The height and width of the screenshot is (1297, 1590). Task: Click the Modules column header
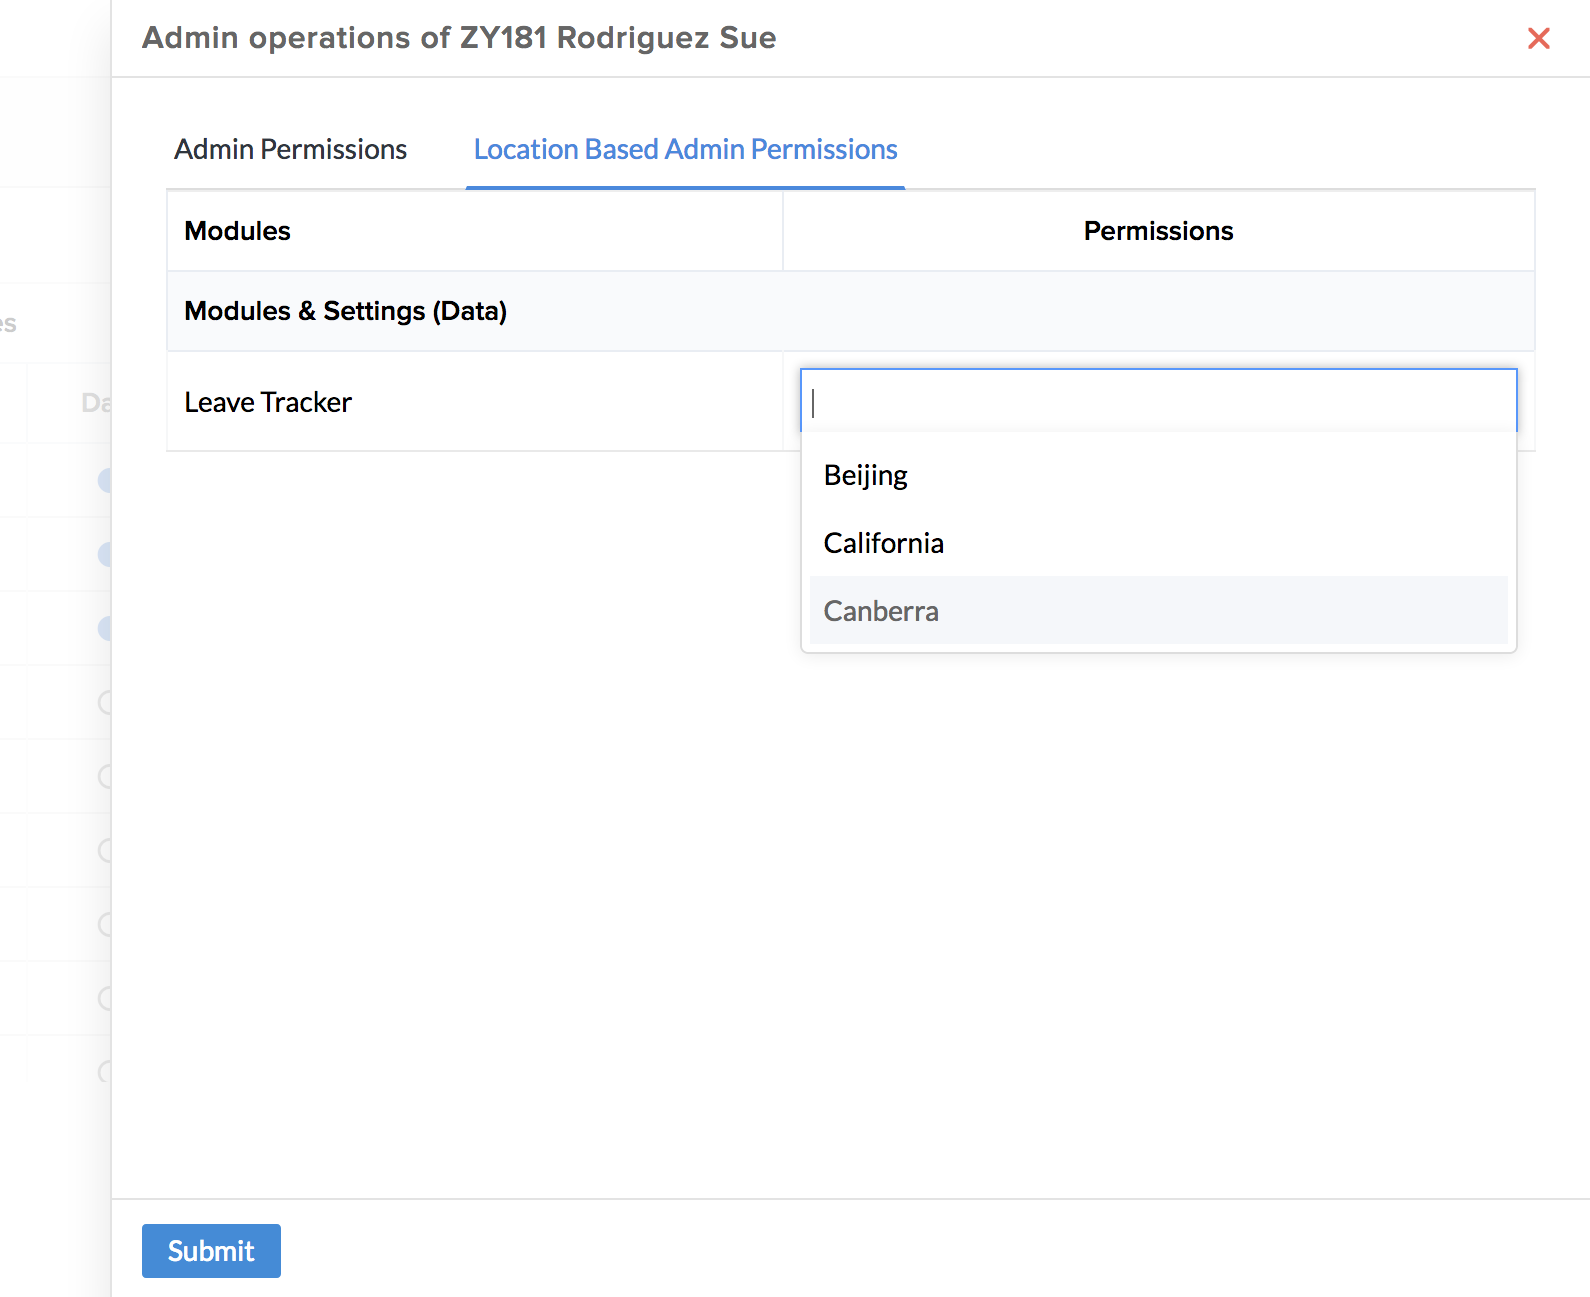pos(238,231)
